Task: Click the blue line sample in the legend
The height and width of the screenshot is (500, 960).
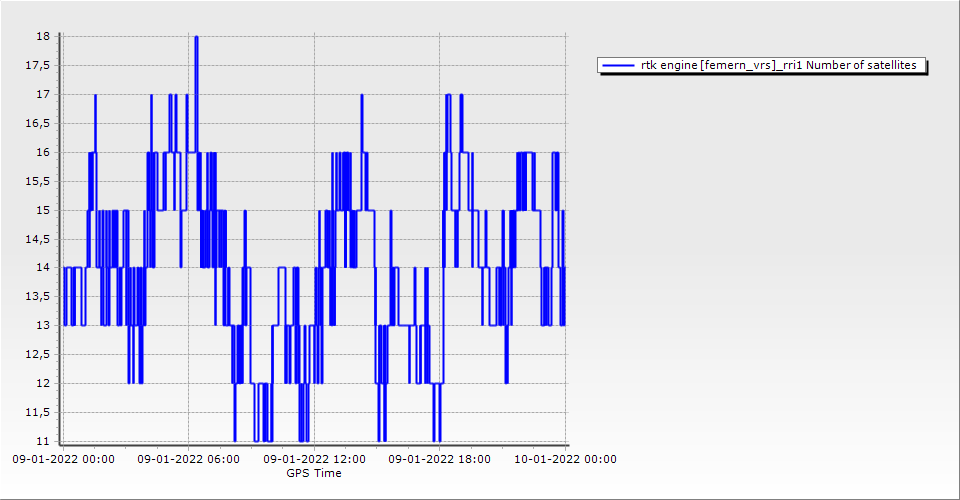Action: [619, 65]
